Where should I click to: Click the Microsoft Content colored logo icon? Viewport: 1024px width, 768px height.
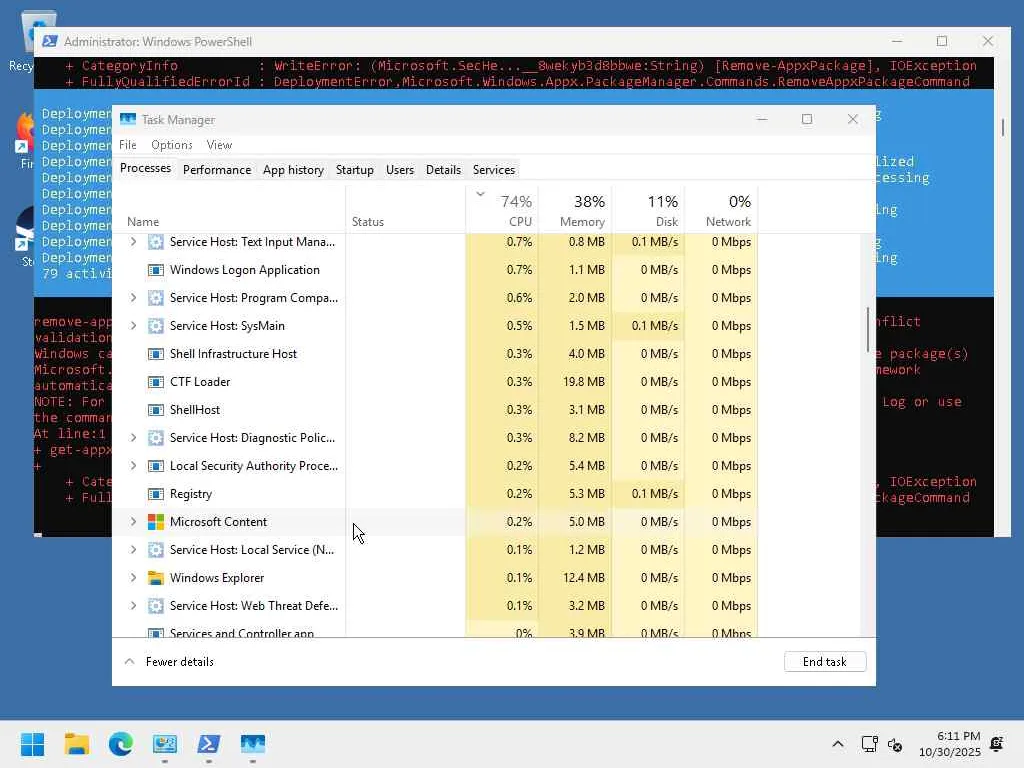(x=155, y=522)
